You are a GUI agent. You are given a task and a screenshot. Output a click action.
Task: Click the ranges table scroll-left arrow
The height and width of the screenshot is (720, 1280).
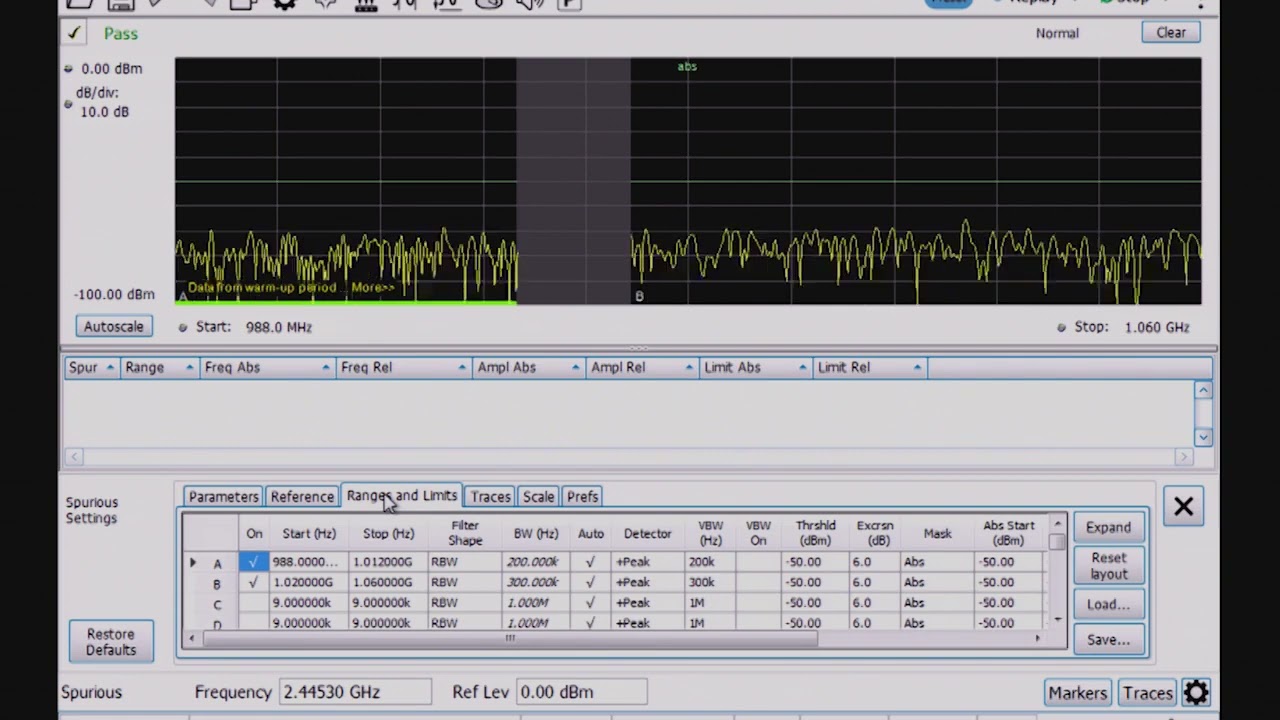click(x=193, y=638)
